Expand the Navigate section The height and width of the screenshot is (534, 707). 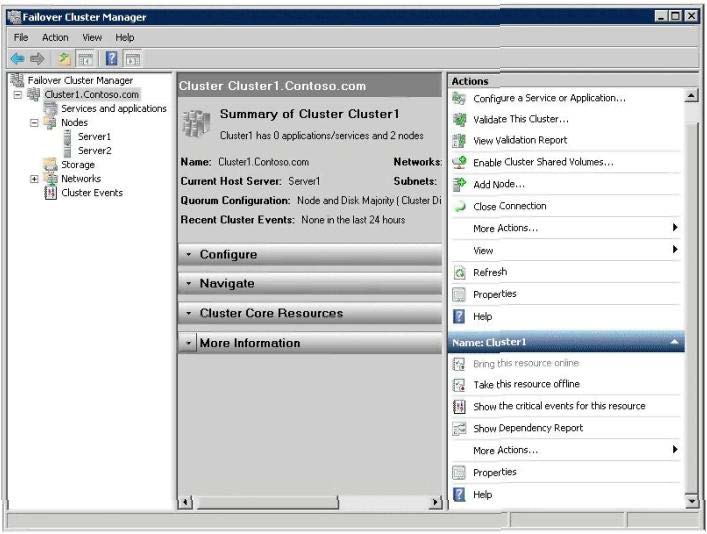[x=189, y=284]
